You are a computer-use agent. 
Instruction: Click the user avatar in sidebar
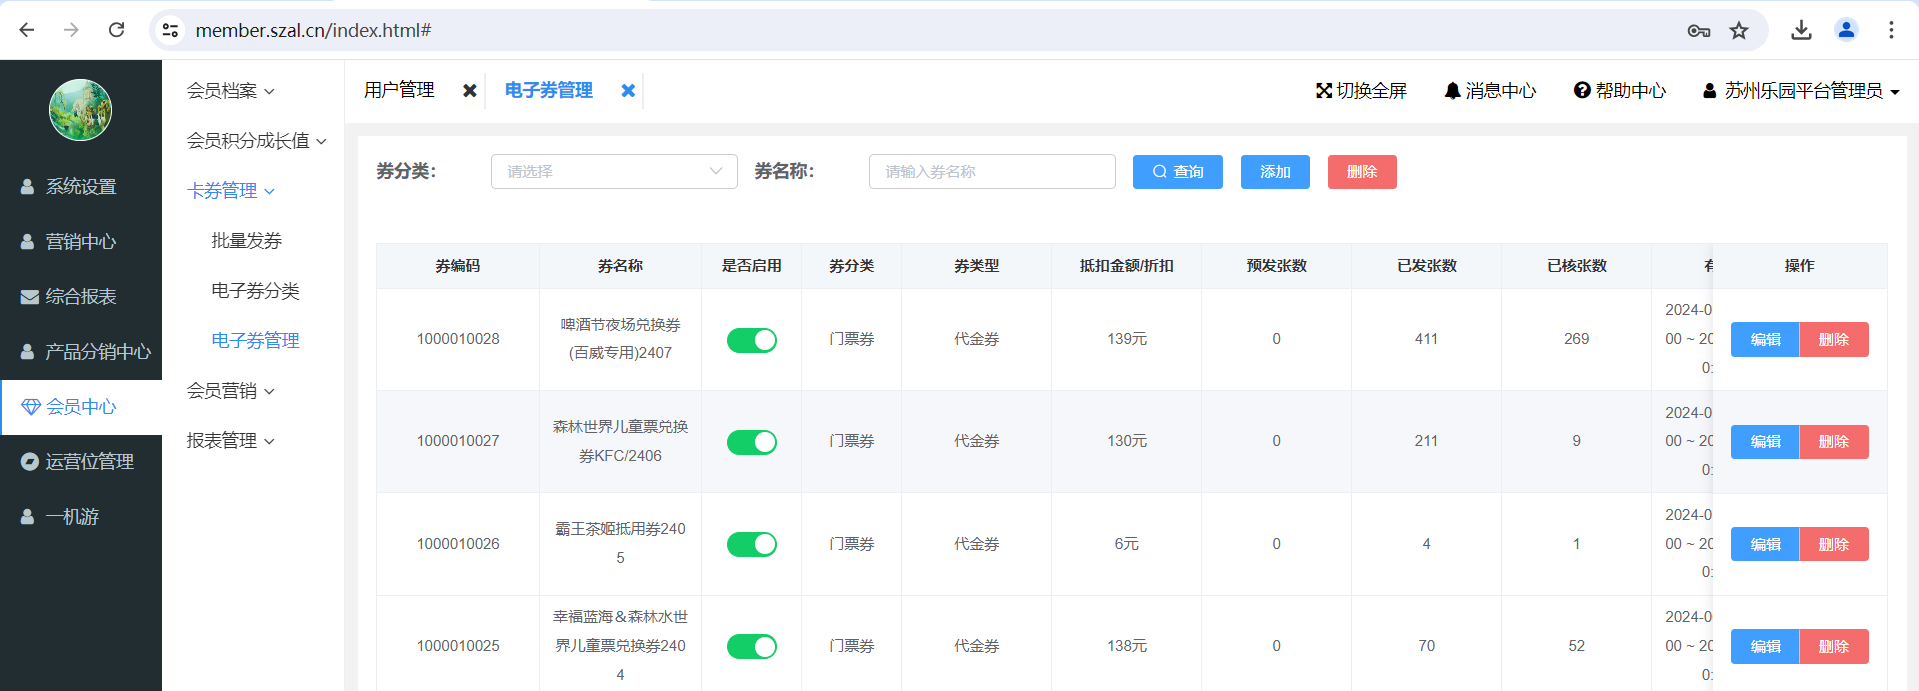tap(80, 110)
